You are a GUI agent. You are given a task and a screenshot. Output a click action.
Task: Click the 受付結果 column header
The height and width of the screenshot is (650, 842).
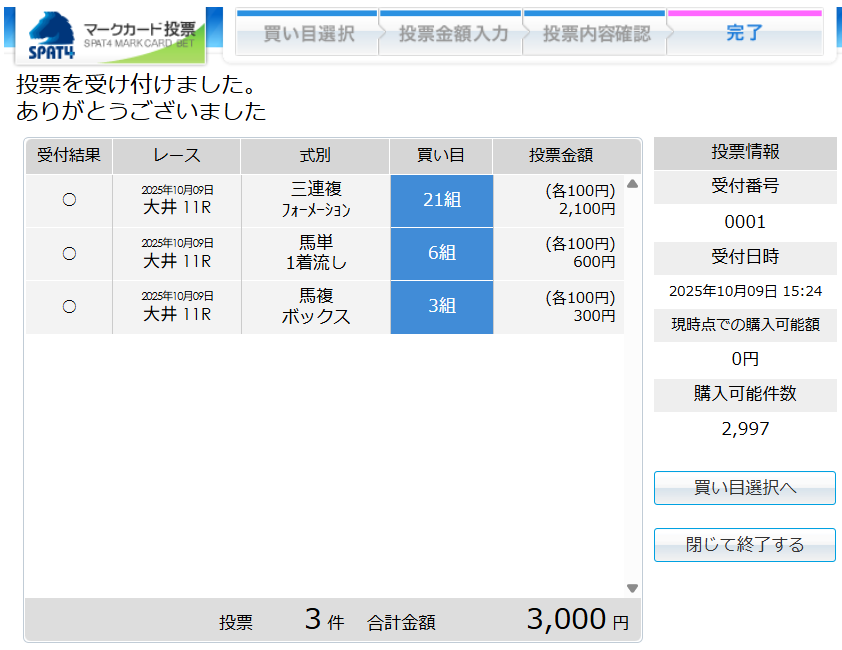pos(69,155)
